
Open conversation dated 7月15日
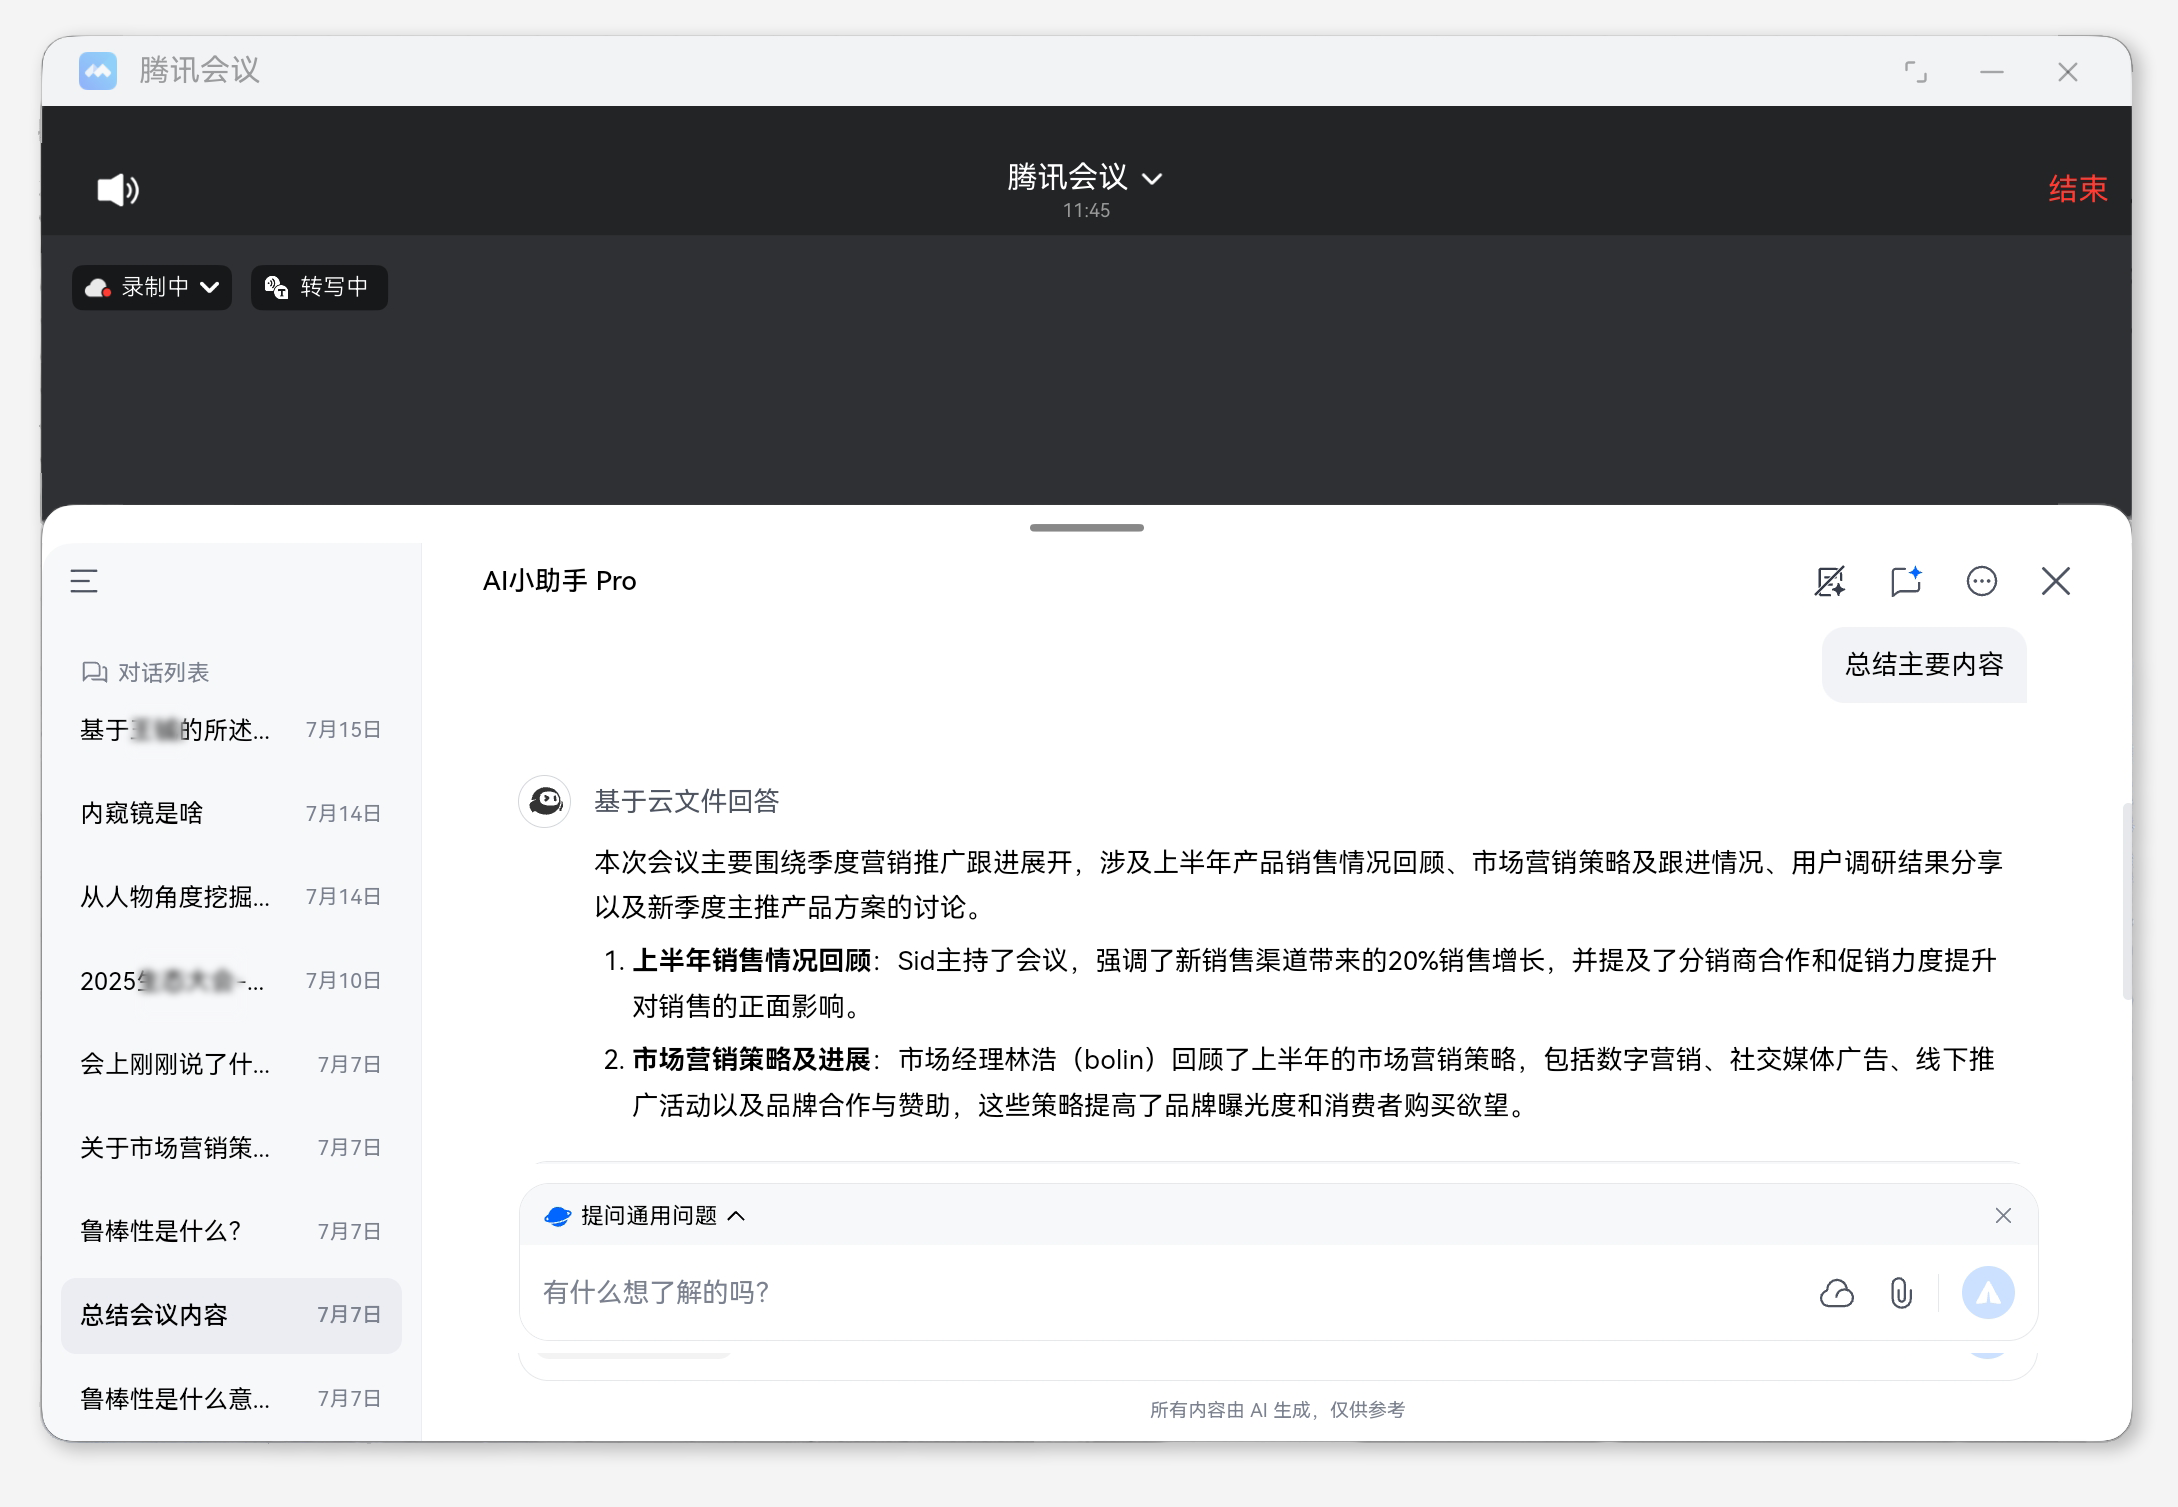[231, 730]
